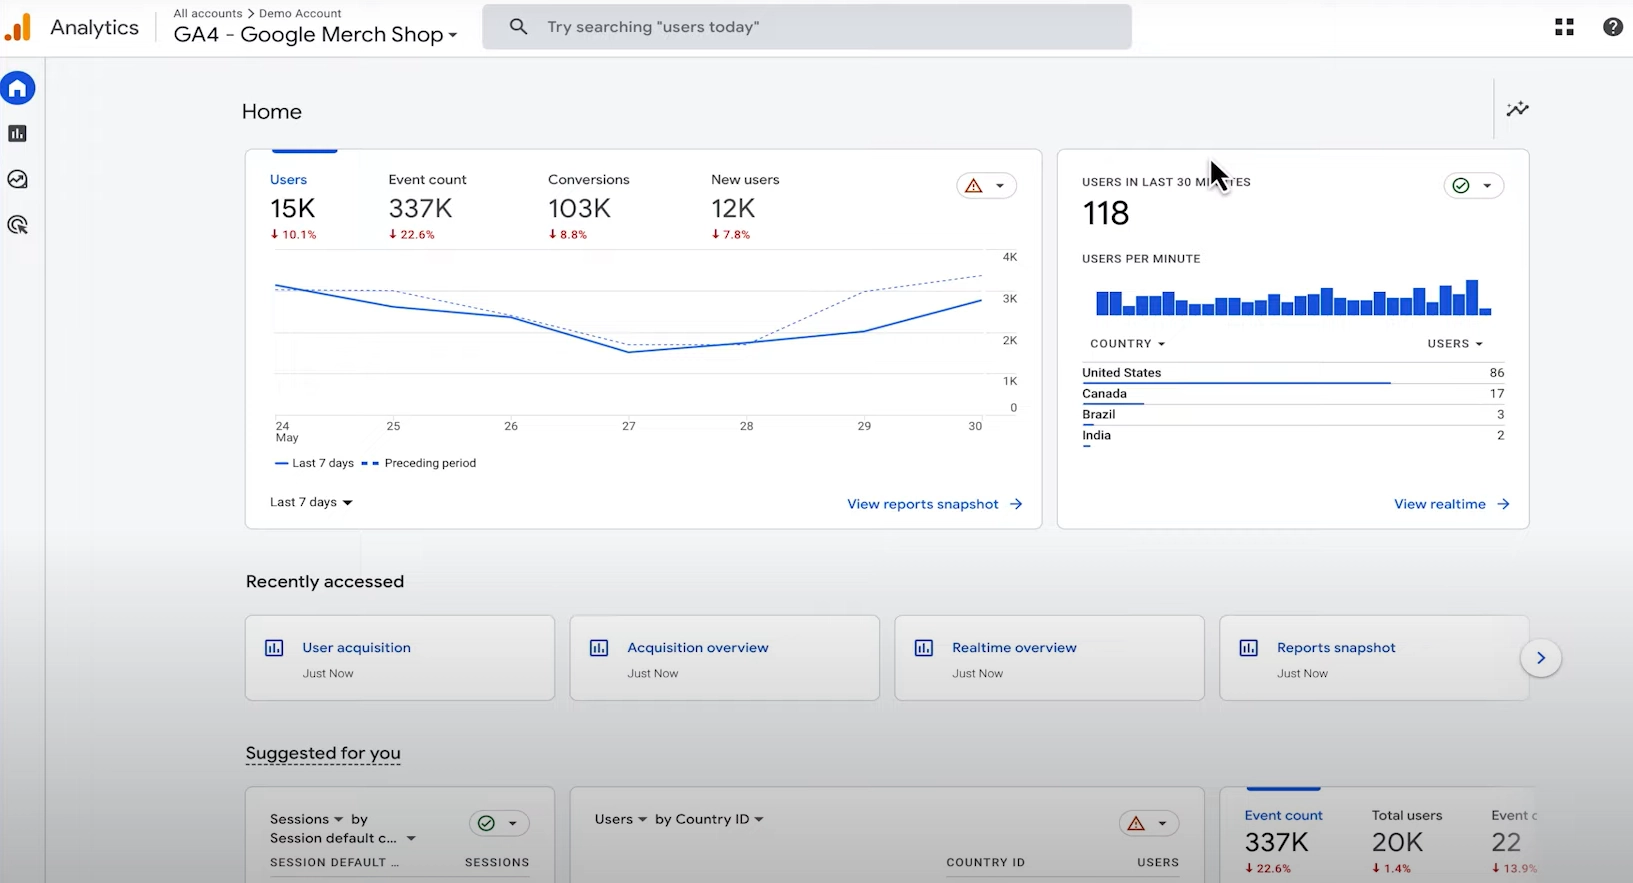
Task: Open Users metric dropdown in Country ID card
Action: [620, 819]
